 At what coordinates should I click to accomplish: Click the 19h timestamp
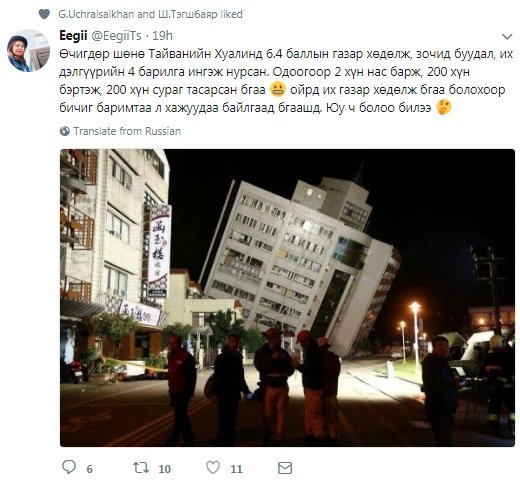[x=162, y=36]
